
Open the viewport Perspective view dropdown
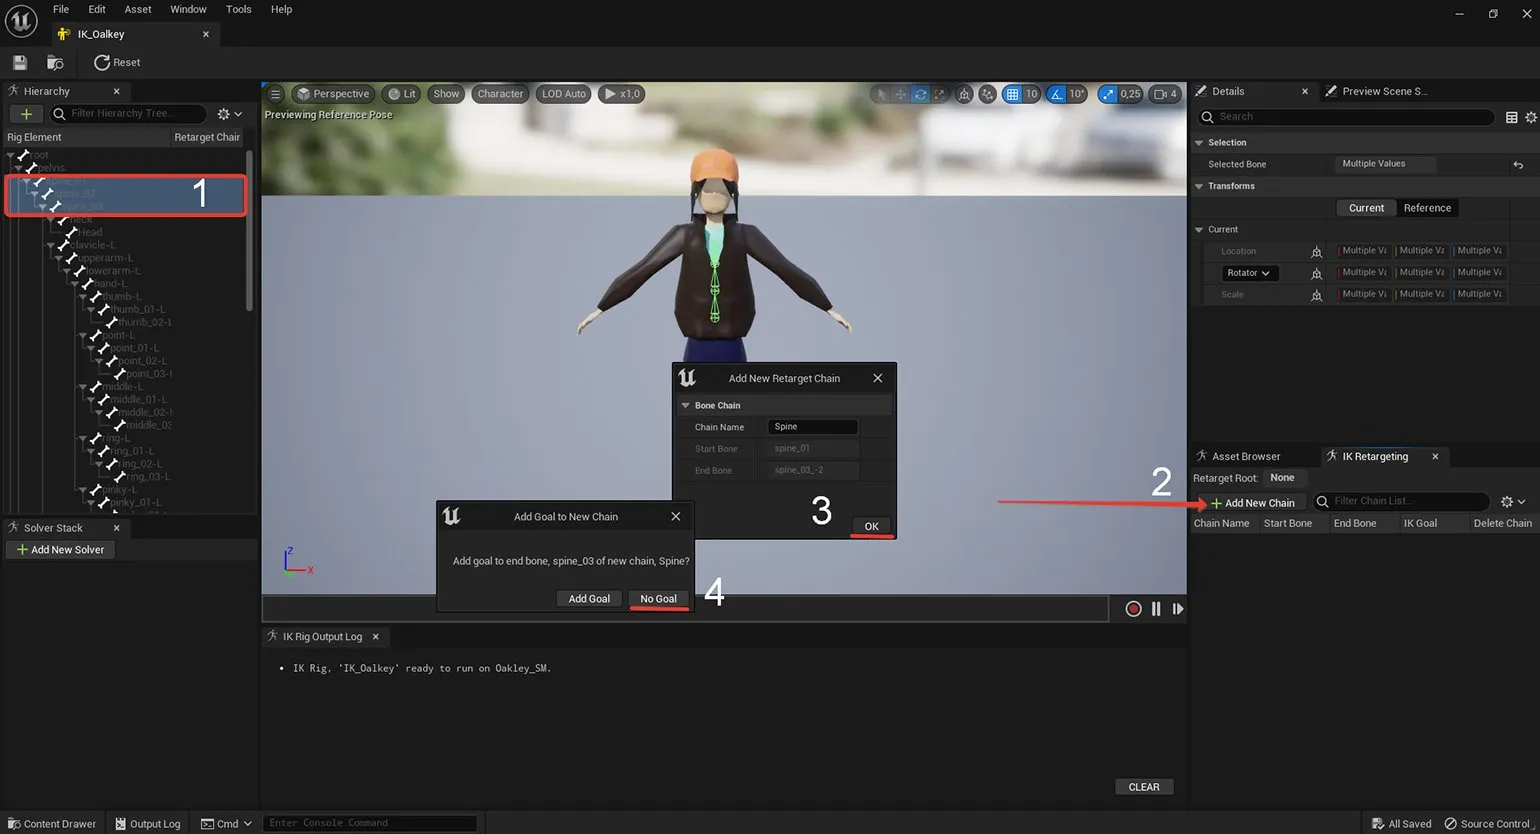[x=332, y=94]
